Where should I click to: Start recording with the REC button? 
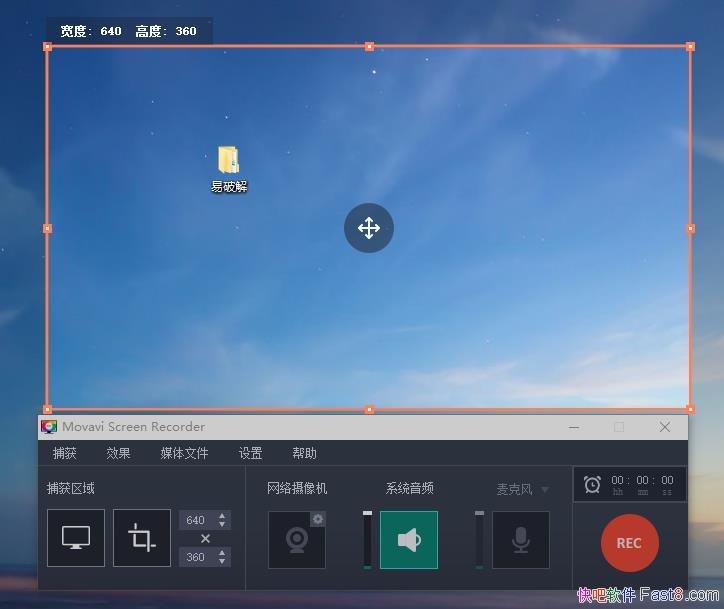click(x=630, y=543)
